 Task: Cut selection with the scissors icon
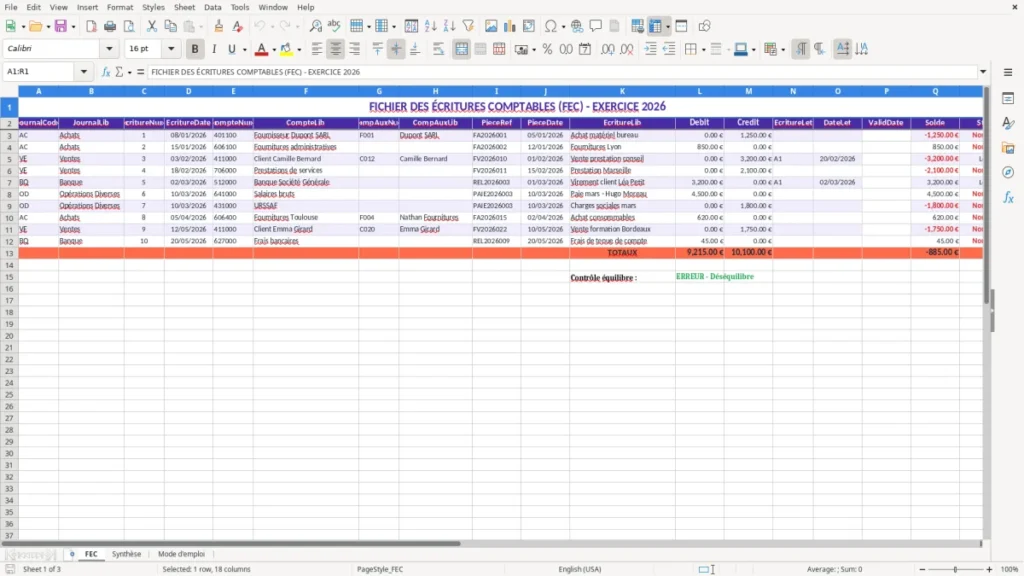point(152,26)
